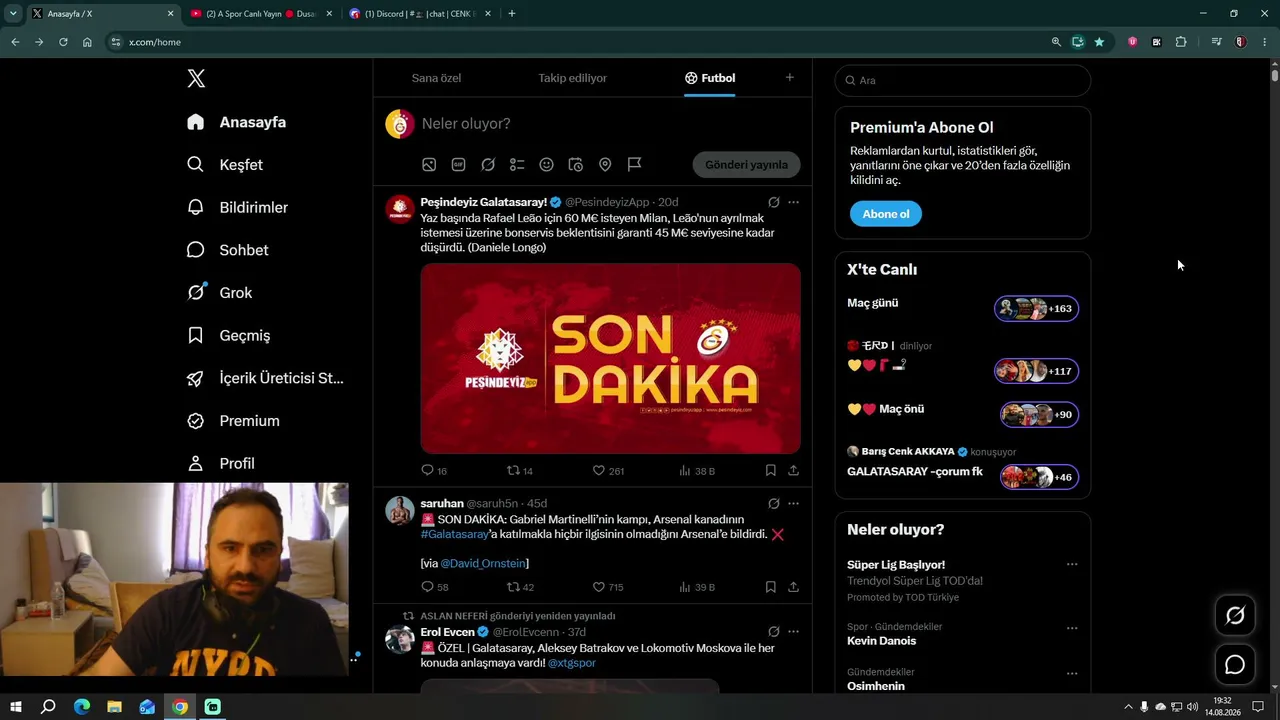Image resolution: width=1280 pixels, height=720 pixels.
Task: Open options for Süper Lig Başlıyor! trend
Action: tap(1072, 565)
